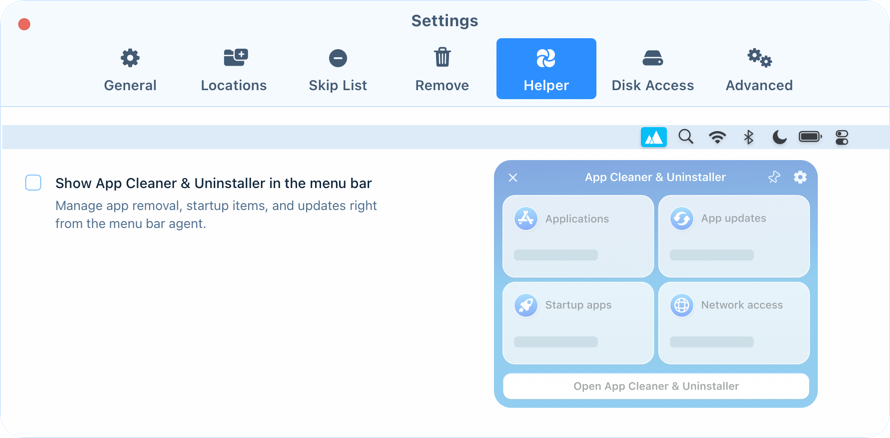Click the Applications icon in popup
The height and width of the screenshot is (438, 890).
click(x=526, y=218)
